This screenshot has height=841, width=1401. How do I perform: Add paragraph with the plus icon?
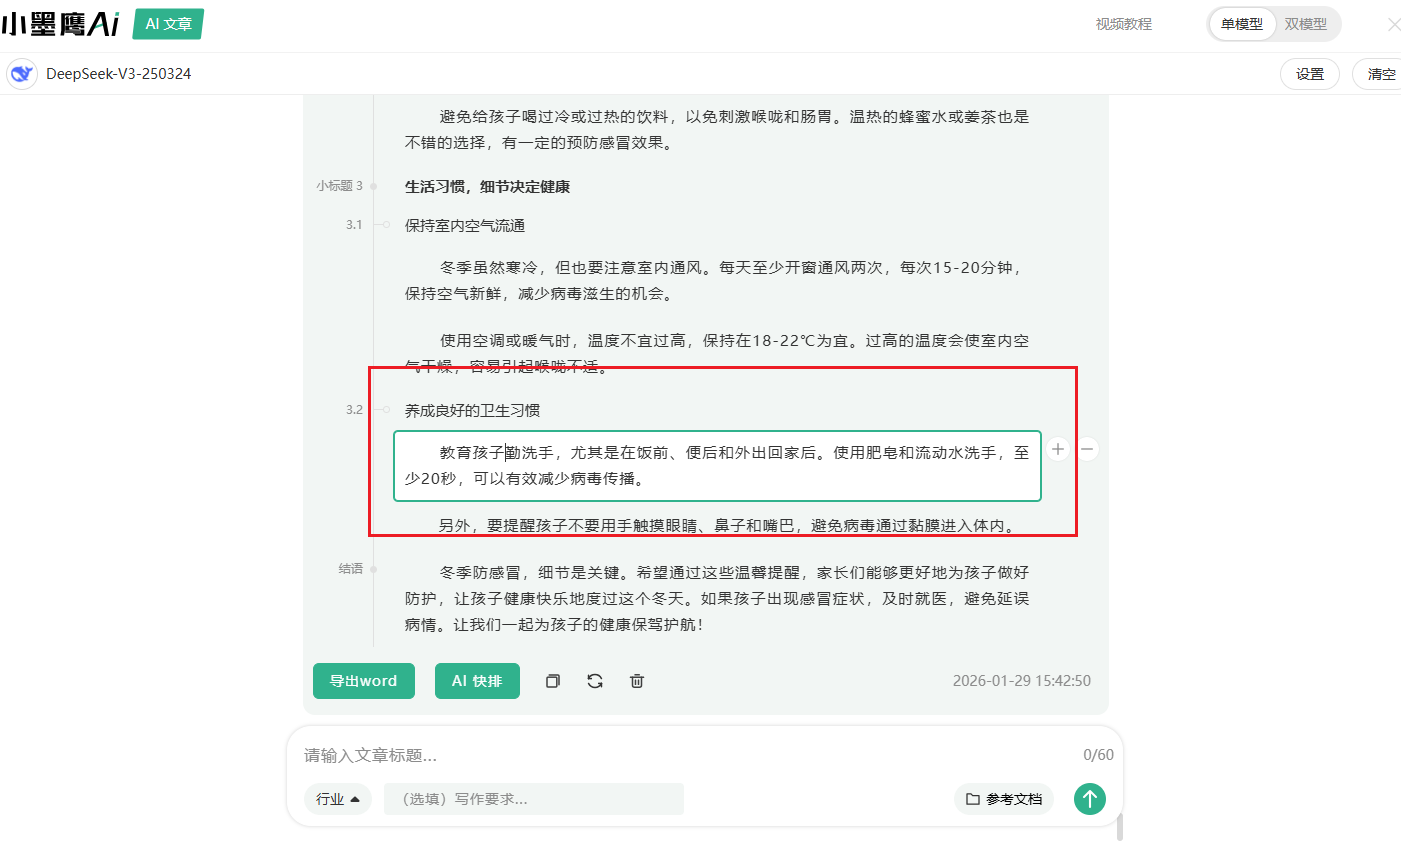pos(1058,449)
